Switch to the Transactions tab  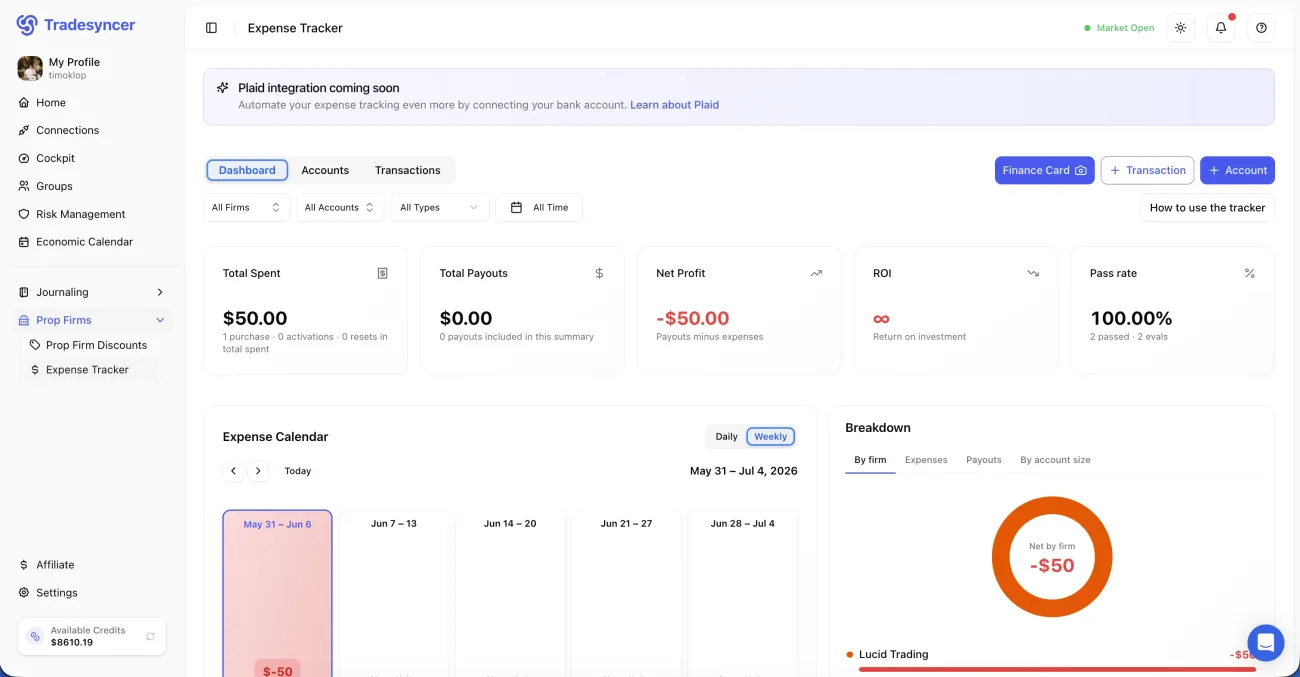click(407, 170)
